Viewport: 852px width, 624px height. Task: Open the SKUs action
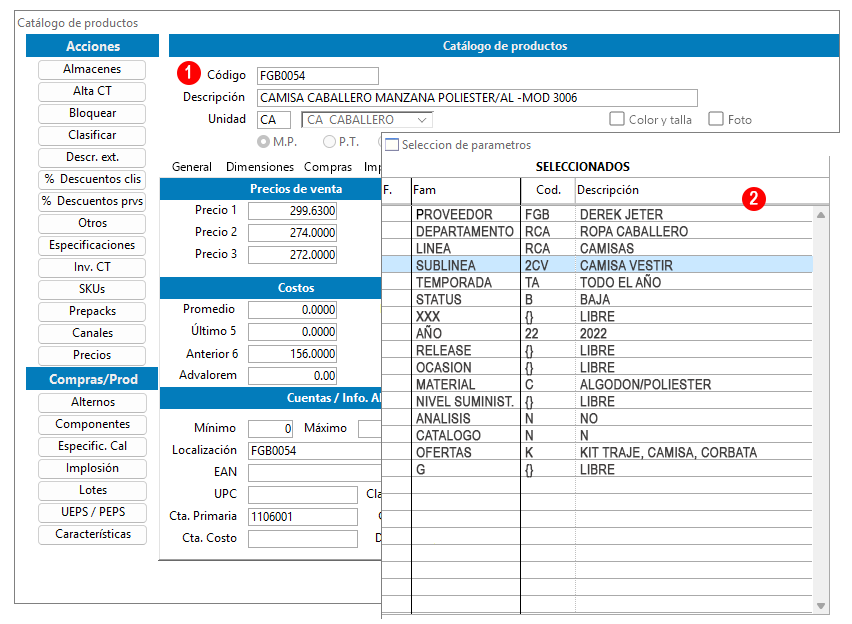92,289
